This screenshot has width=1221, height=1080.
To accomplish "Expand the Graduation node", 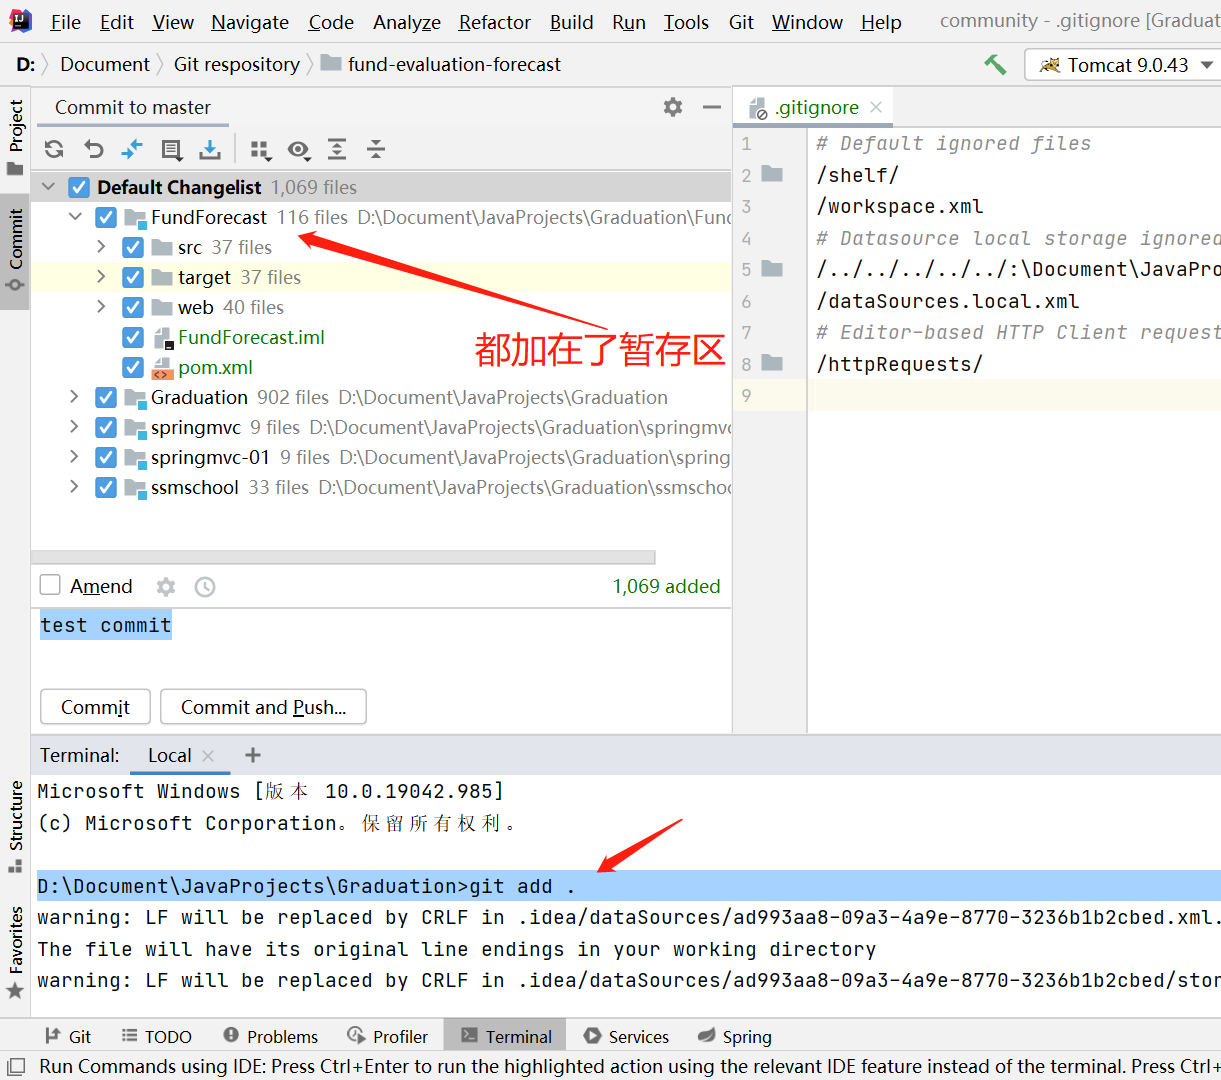I will [74, 397].
